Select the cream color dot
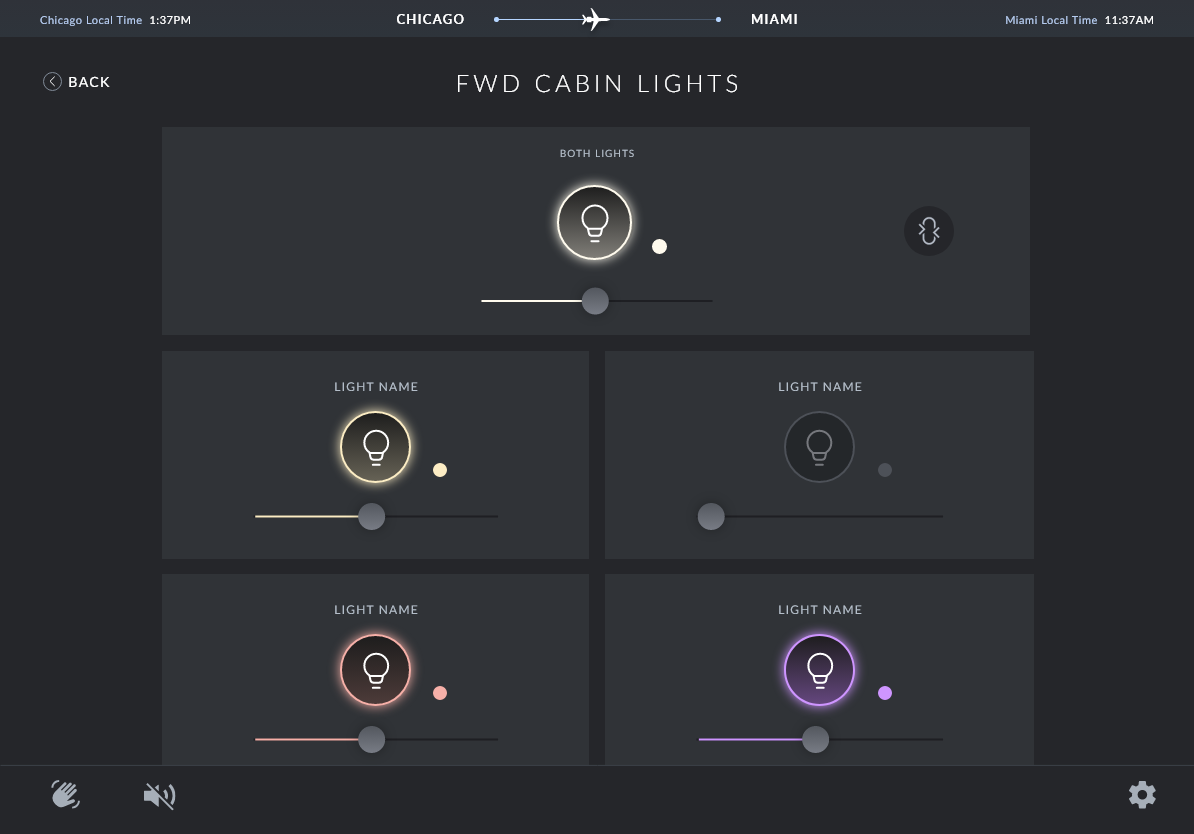Viewport: 1194px width, 834px height. (x=440, y=470)
